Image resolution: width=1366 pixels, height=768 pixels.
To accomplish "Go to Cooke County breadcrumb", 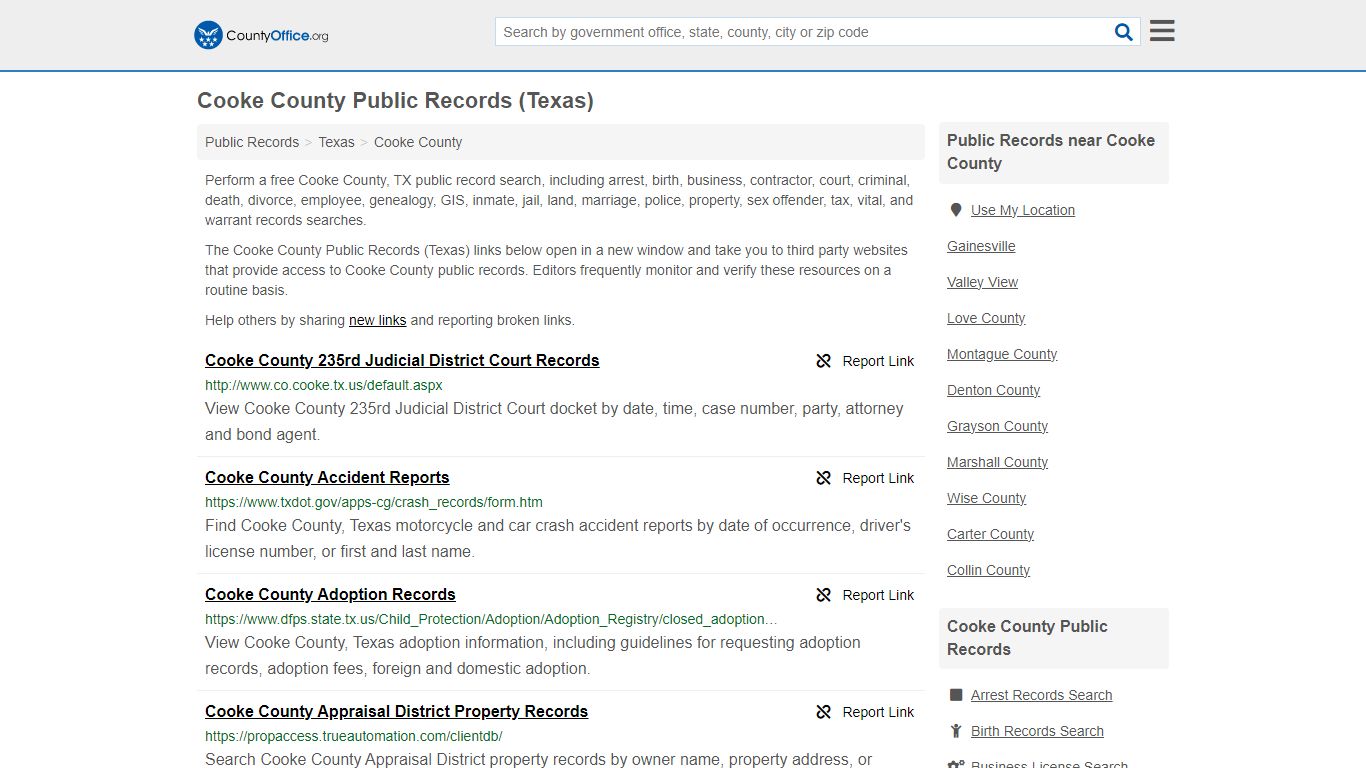I will 418,142.
